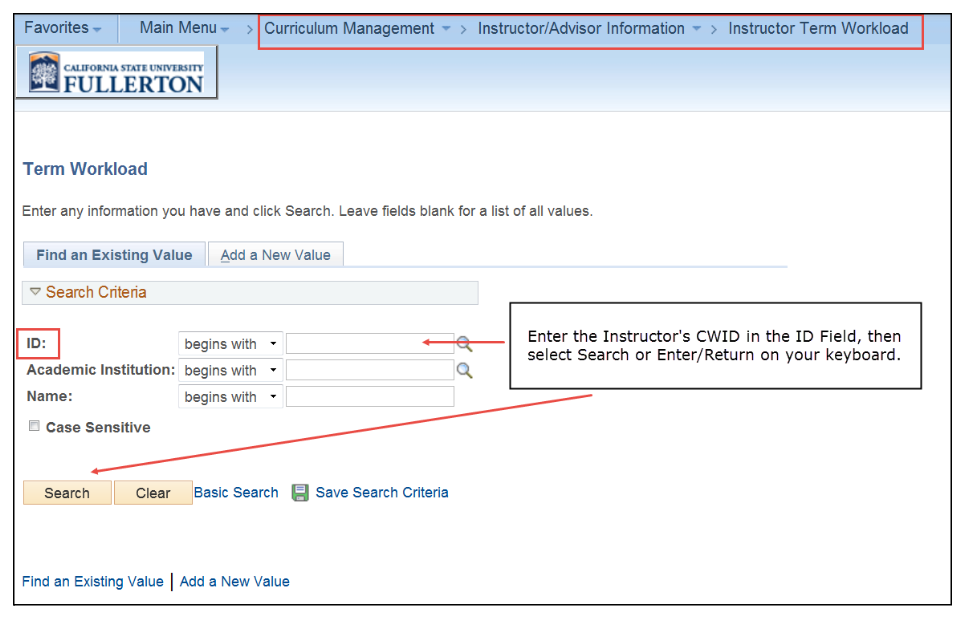This screenshot has width=962, height=618.
Task: Click inside the ID text field
Action: (x=369, y=344)
